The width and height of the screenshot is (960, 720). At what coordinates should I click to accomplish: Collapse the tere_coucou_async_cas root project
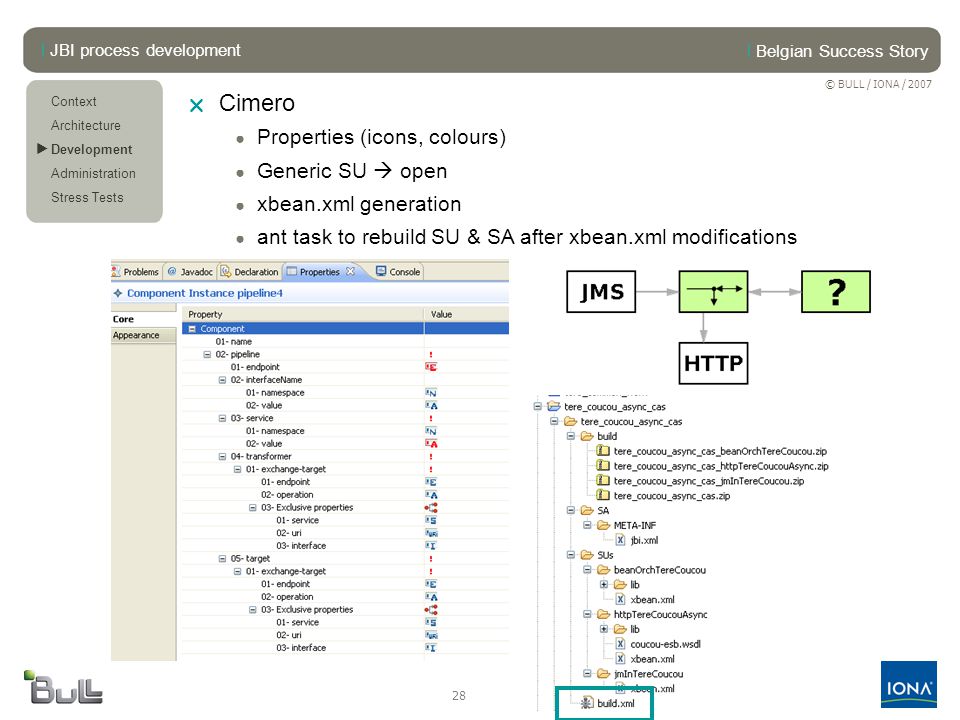click(x=538, y=407)
